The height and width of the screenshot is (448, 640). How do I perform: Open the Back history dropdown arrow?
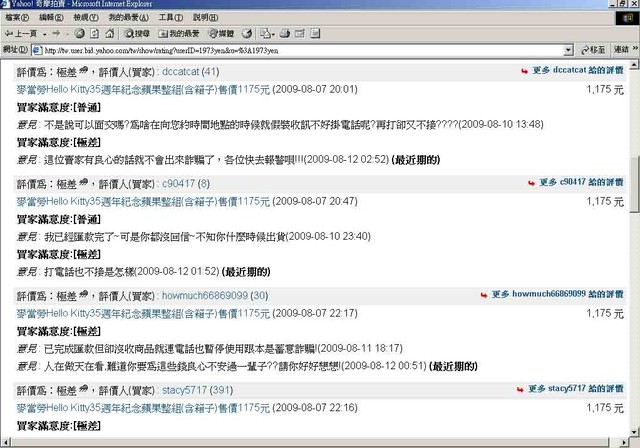coord(44,34)
